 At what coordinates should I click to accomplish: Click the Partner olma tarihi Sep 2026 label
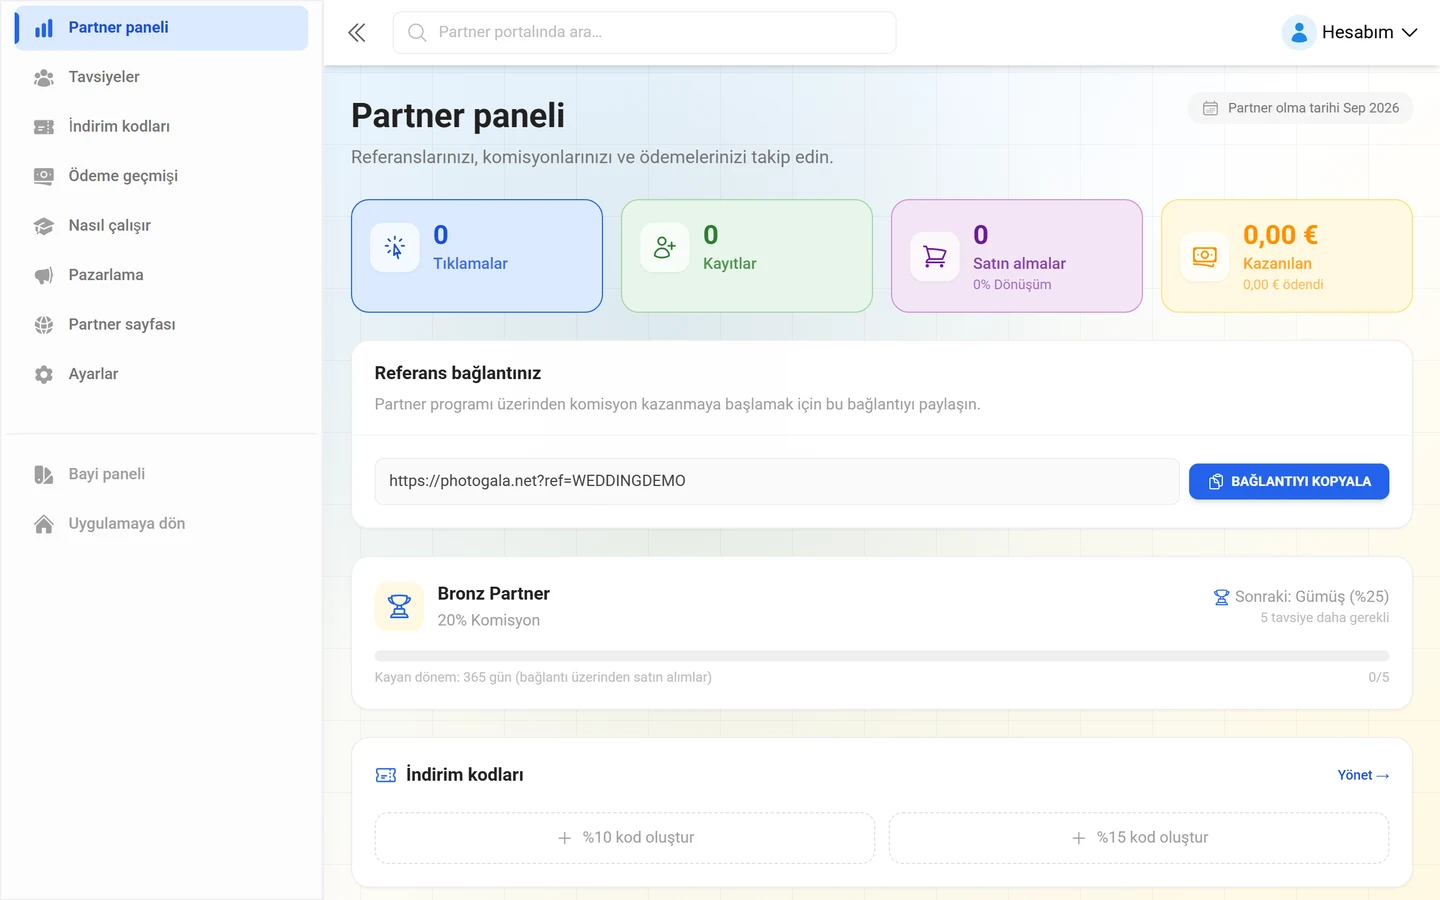click(x=1313, y=108)
